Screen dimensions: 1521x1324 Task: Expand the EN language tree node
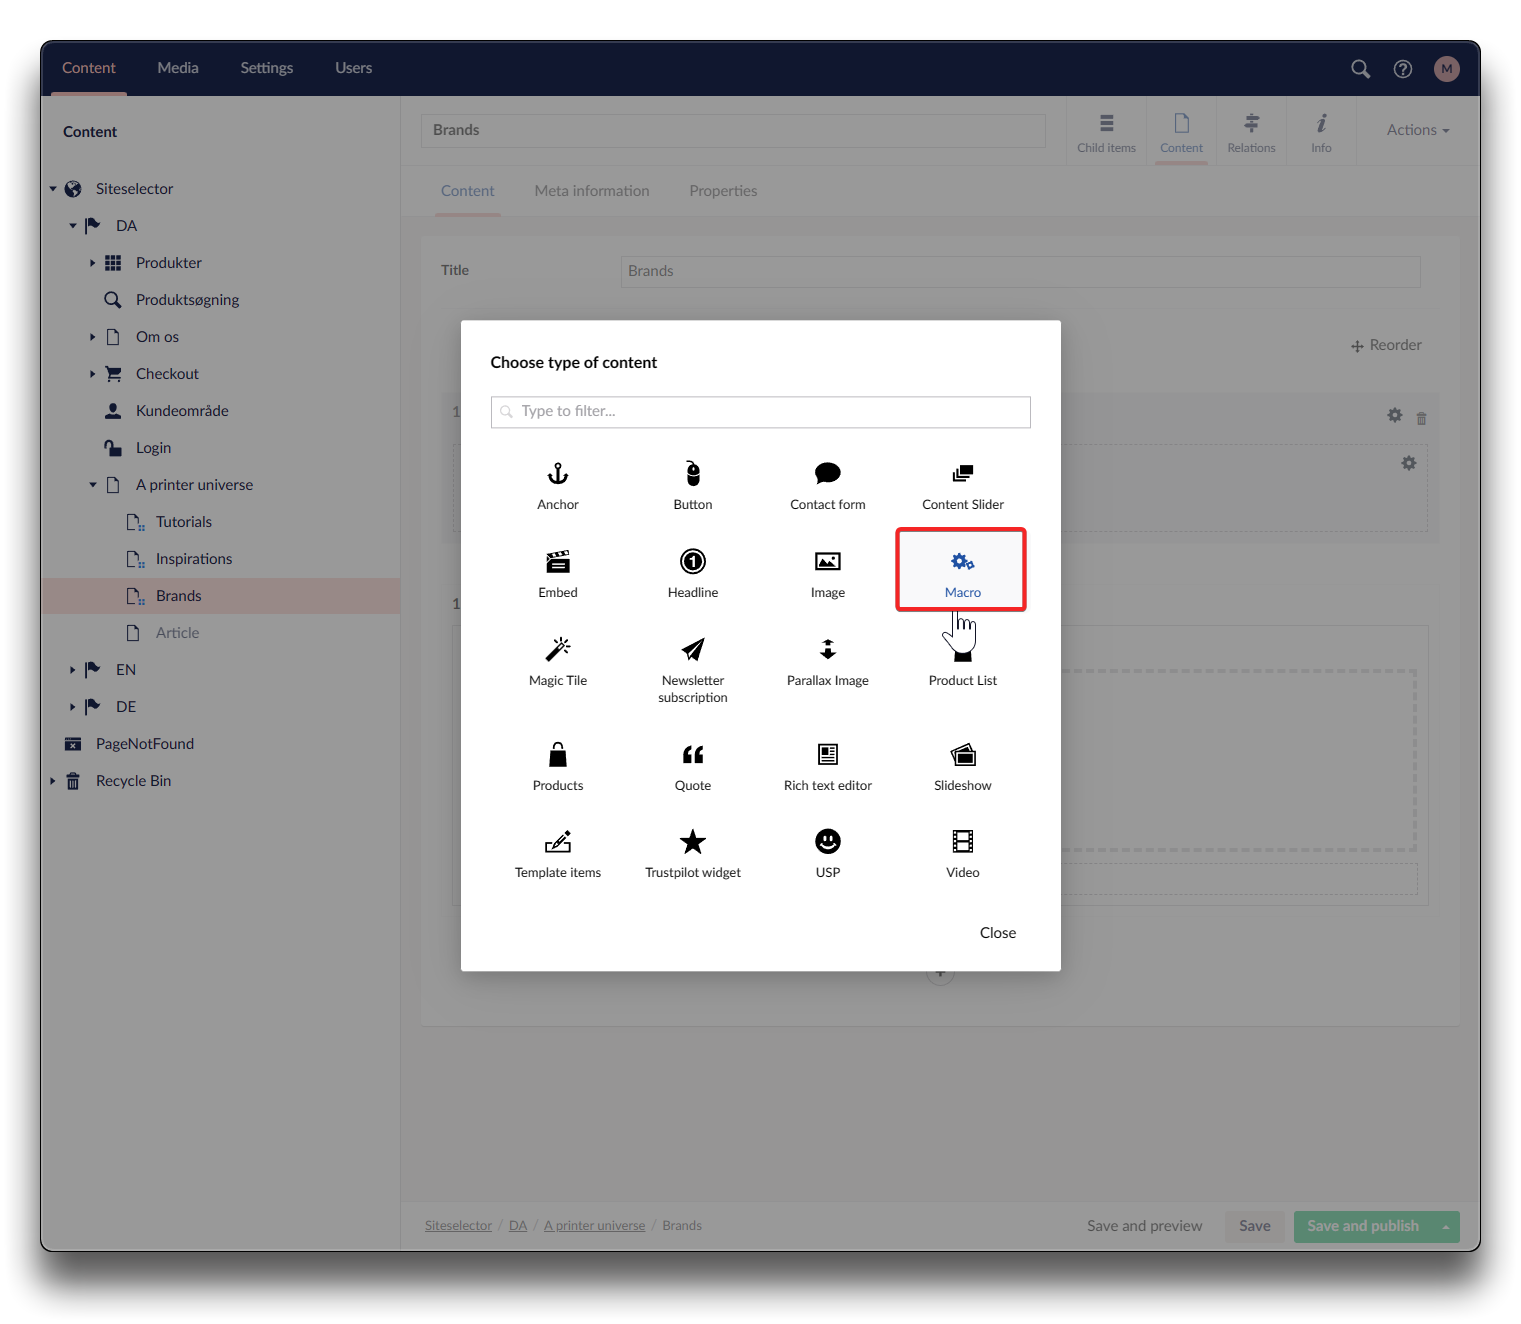point(72,670)
